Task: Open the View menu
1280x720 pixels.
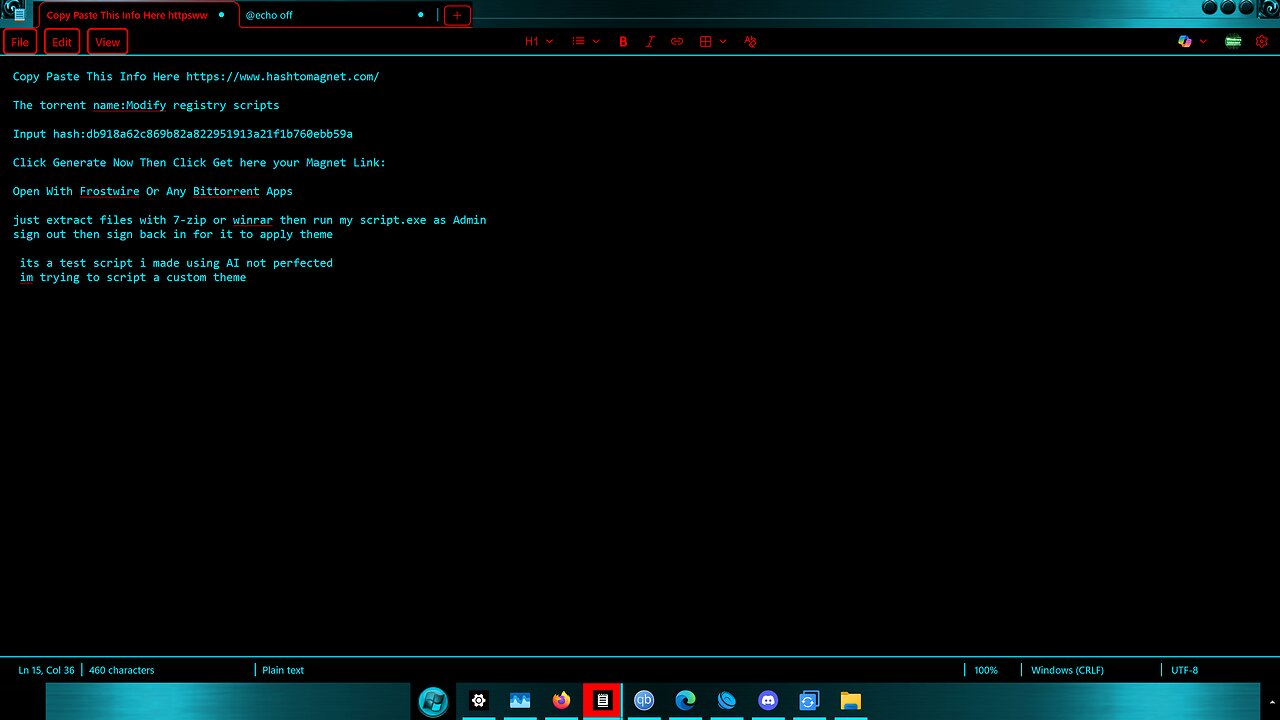Action: click(x=108, y=42)
